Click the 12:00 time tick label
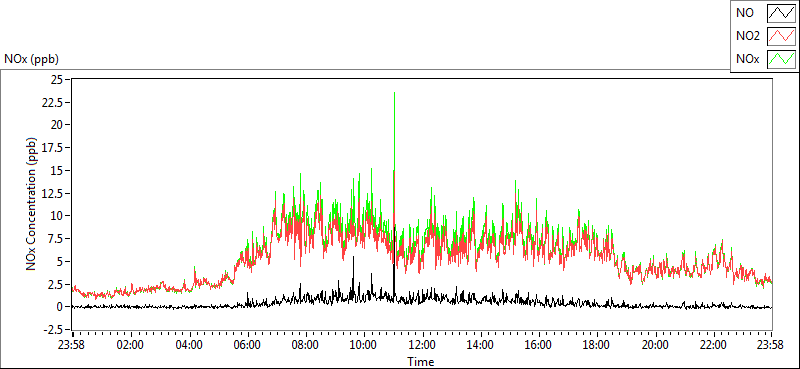The height and width of the screenshot is (369, 800). (x=421, y=344)
